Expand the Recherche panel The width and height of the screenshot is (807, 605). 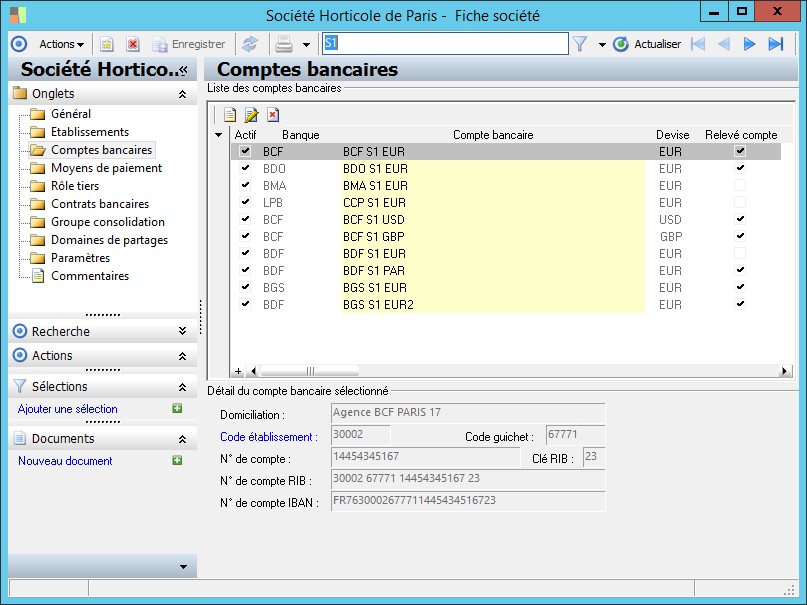coord(181,331)
